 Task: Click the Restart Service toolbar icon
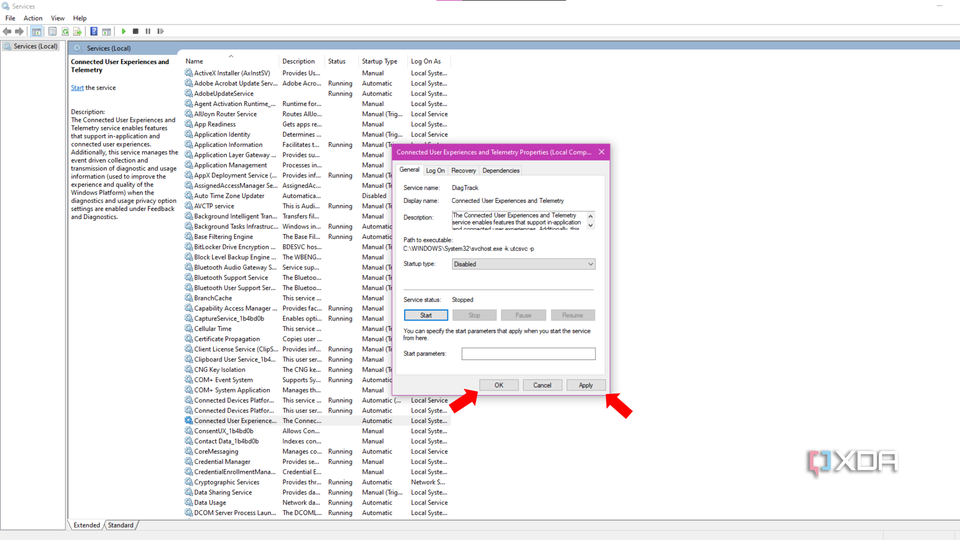[160, 31]
